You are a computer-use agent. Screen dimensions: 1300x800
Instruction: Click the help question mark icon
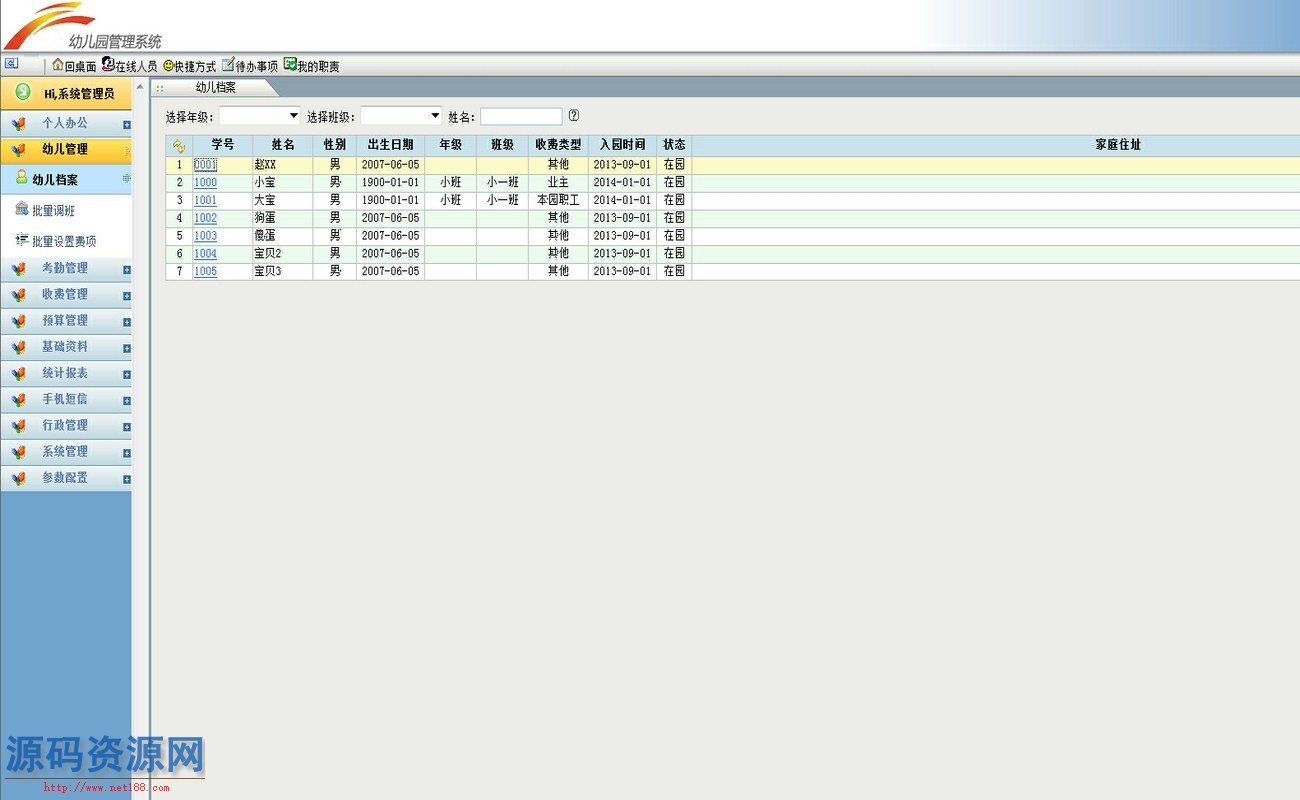click(x=574, y=116)
